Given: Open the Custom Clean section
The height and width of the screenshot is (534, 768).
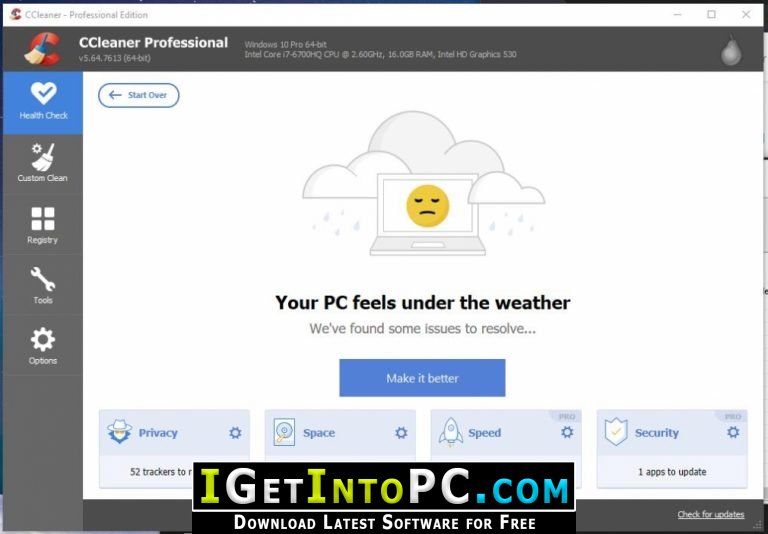Looking at the screenshot, I should (43, 164).
